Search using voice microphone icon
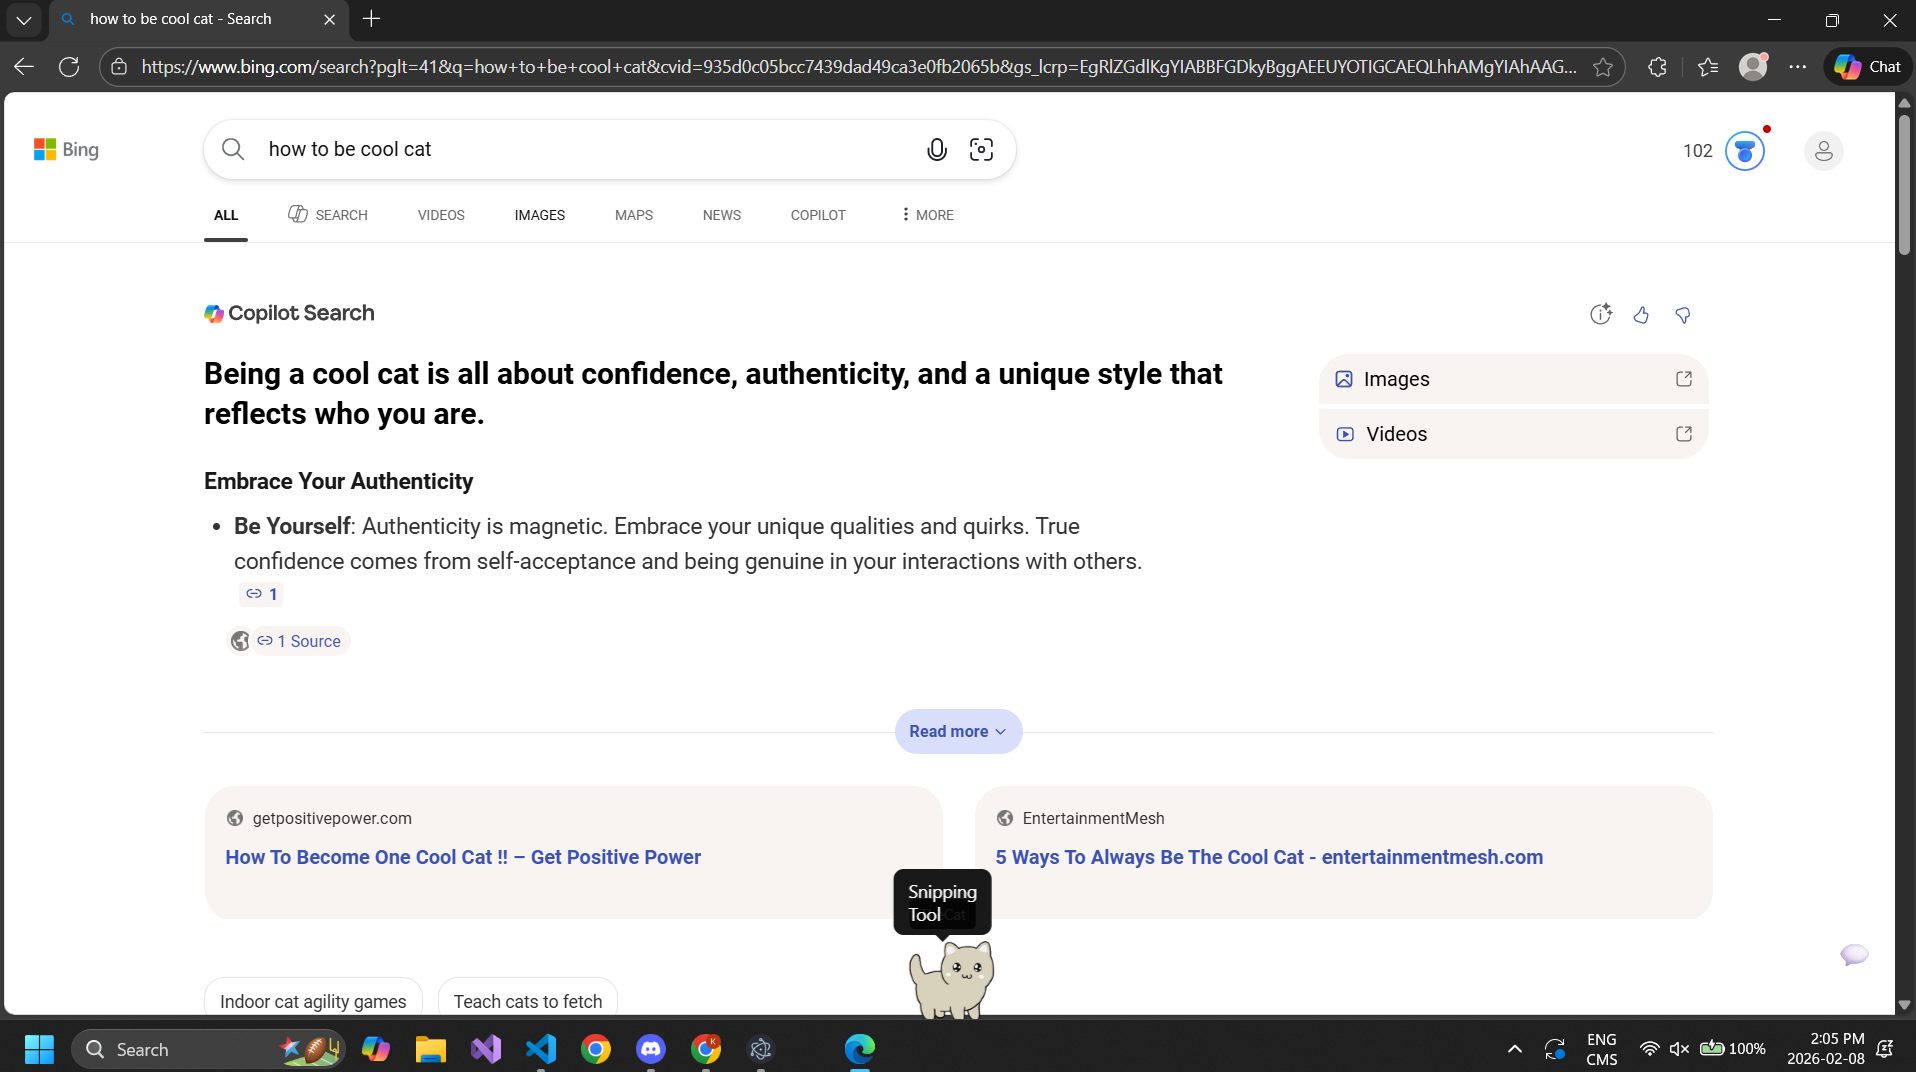This screenshot has width=1916, height=1072. (x=937, y=150)
